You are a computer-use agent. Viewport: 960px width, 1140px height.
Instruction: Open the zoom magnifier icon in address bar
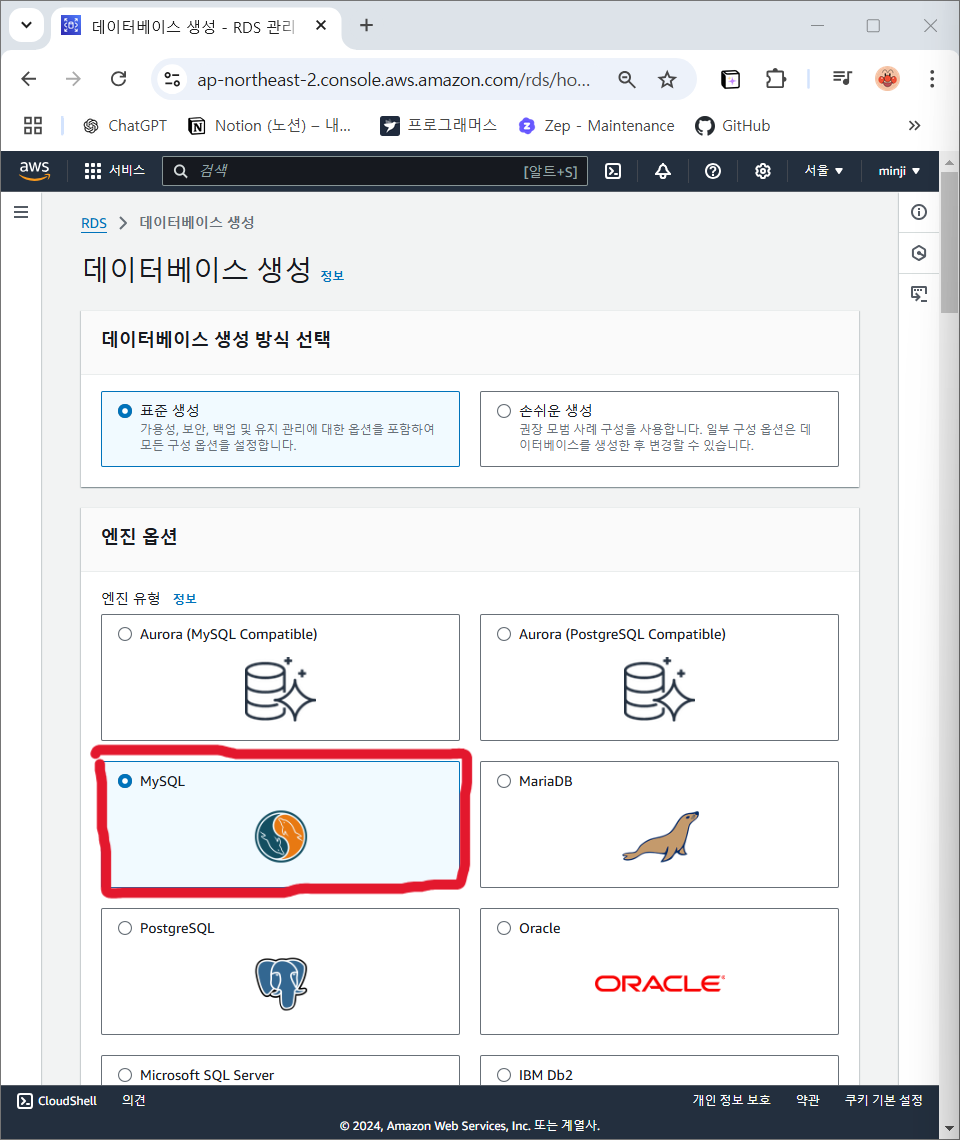point(626,79)
